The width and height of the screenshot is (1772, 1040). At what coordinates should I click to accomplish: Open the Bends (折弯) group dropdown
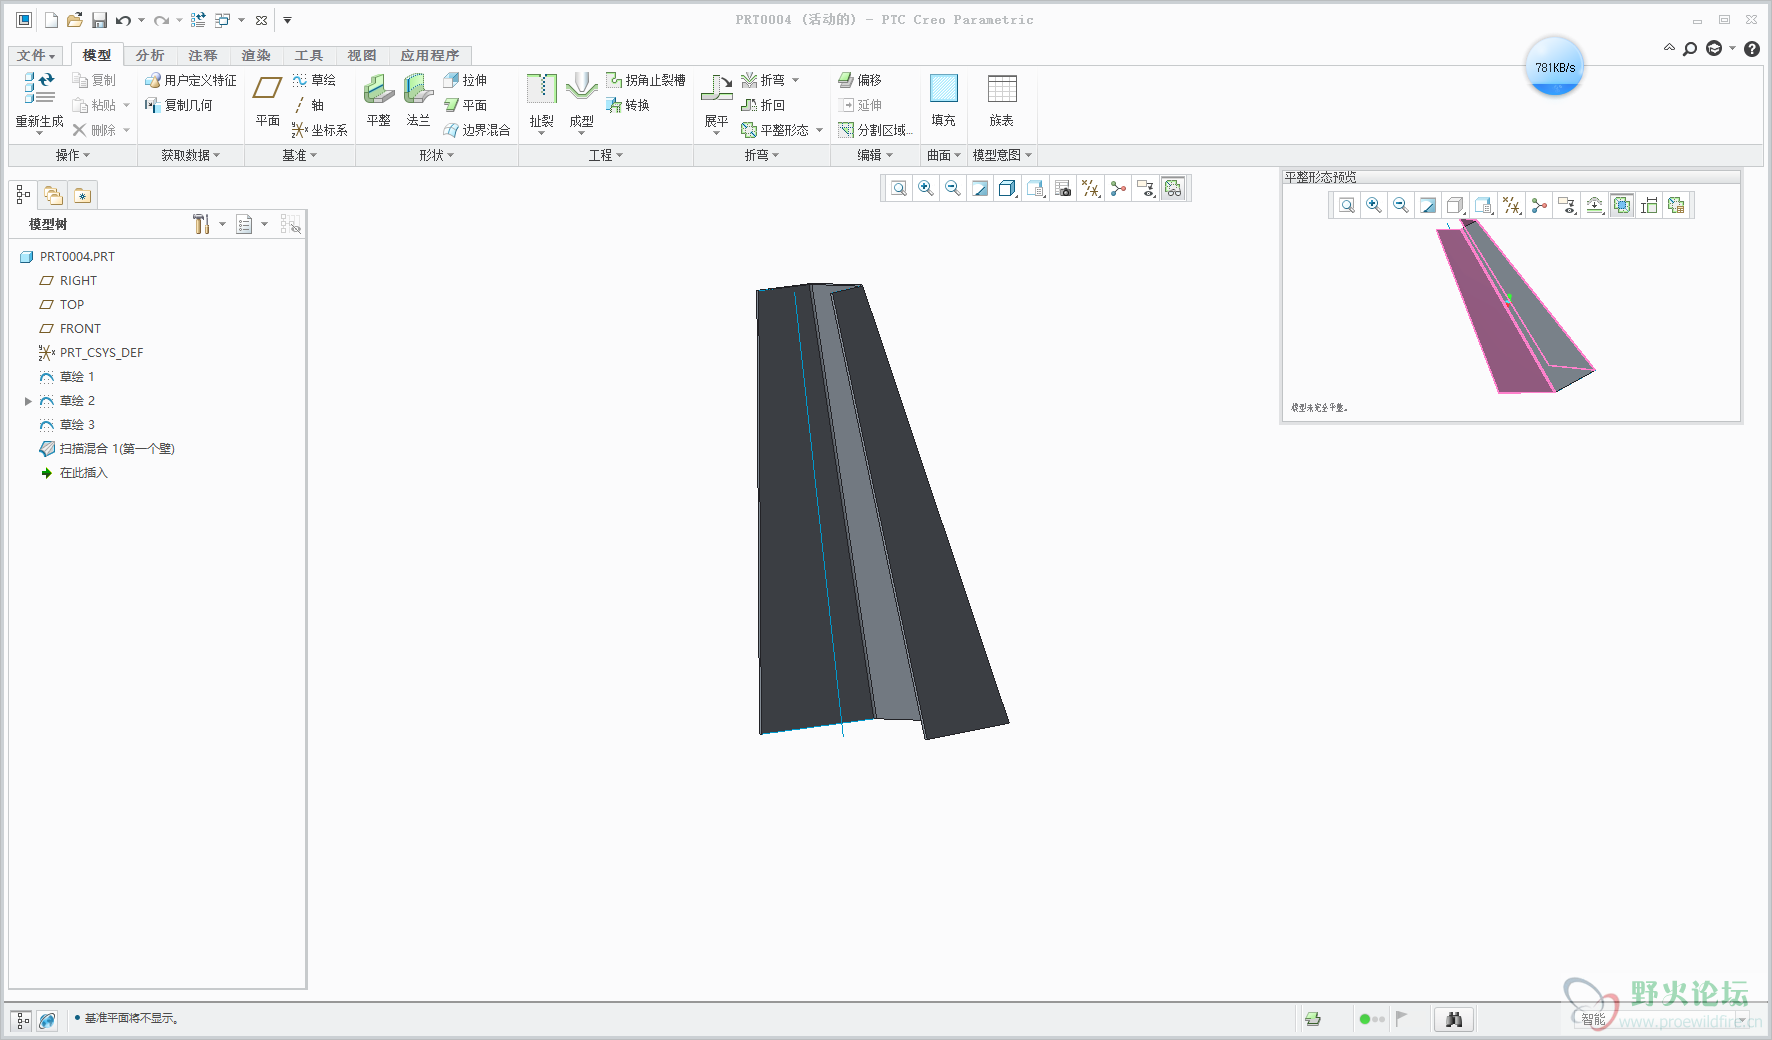761,155
